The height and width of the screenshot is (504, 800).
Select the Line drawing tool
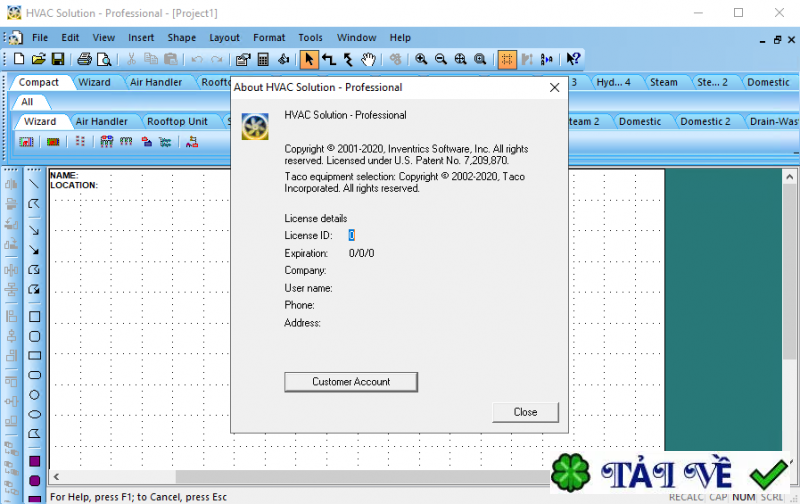tap(34, 184)
